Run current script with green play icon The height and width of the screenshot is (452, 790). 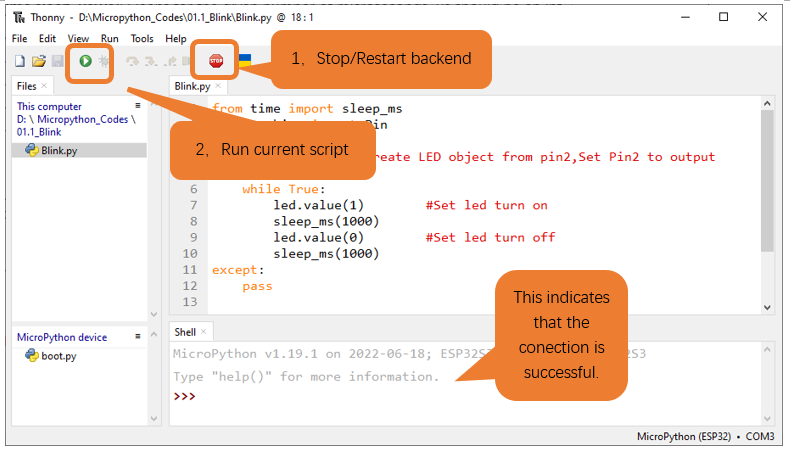tap(85, 61)
